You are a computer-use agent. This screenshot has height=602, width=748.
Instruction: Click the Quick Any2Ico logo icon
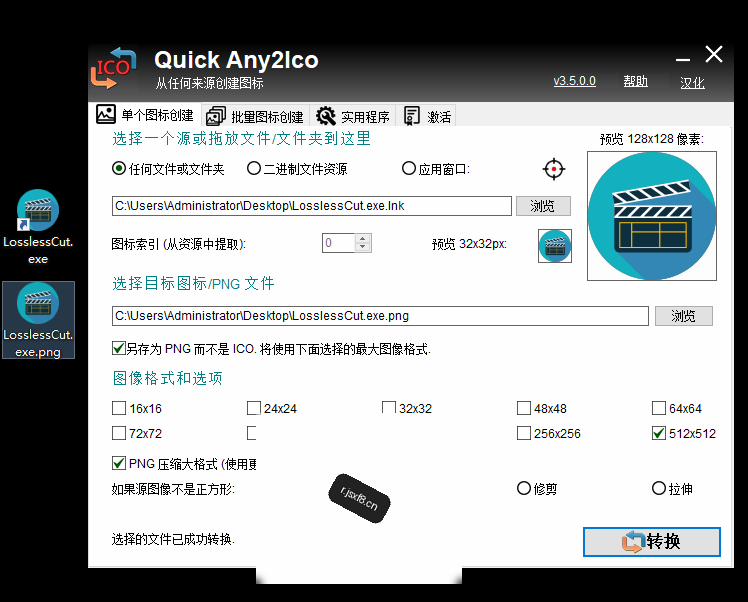tap(114, 68)
